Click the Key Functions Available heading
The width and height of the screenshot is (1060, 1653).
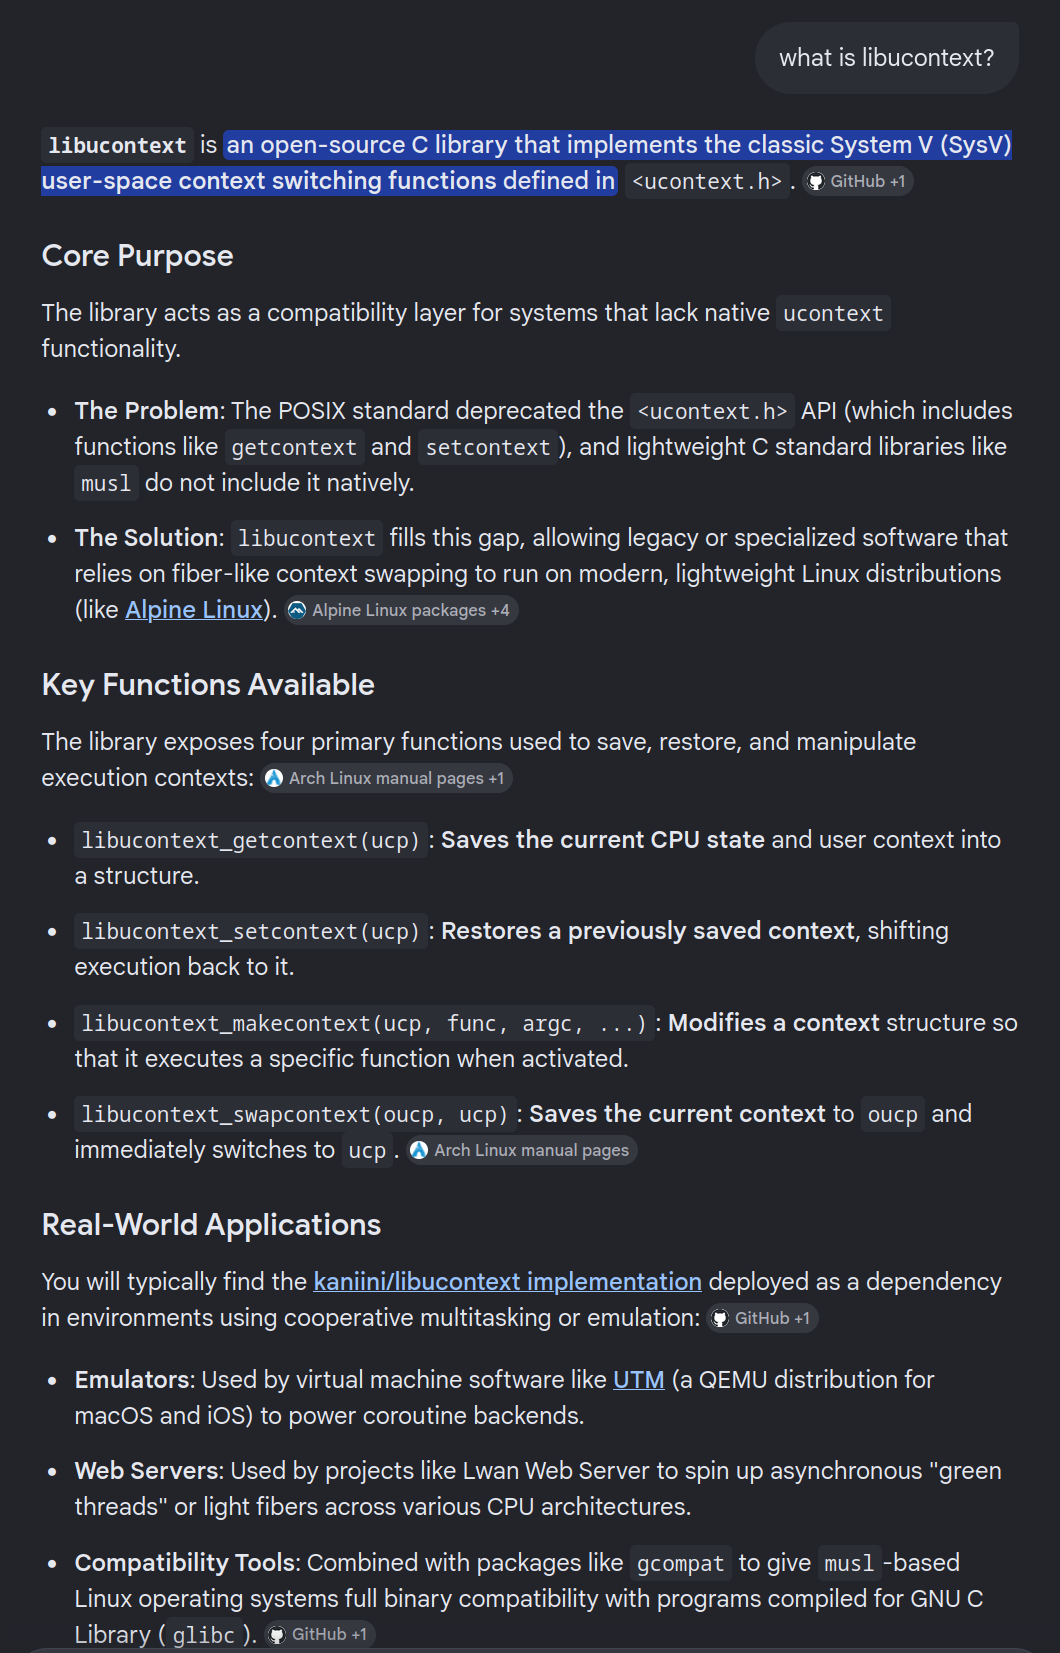(208, 685)
